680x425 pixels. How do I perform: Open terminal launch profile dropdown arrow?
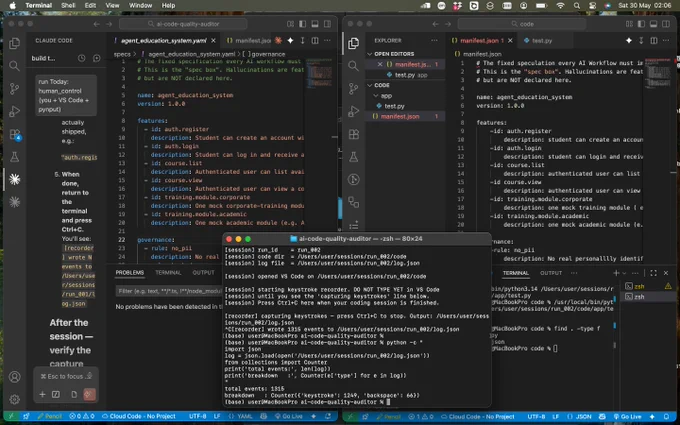[x=624, y=273]
